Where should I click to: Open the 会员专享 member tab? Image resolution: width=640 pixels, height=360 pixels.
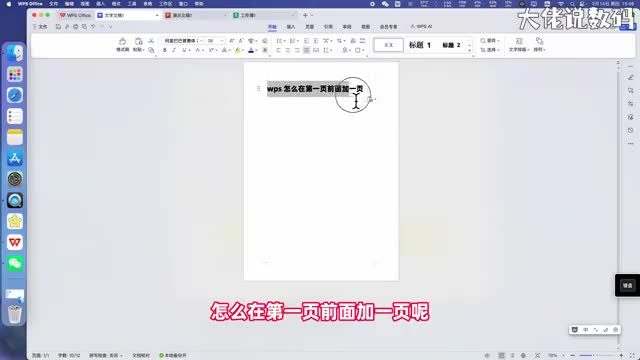point(388,27)
